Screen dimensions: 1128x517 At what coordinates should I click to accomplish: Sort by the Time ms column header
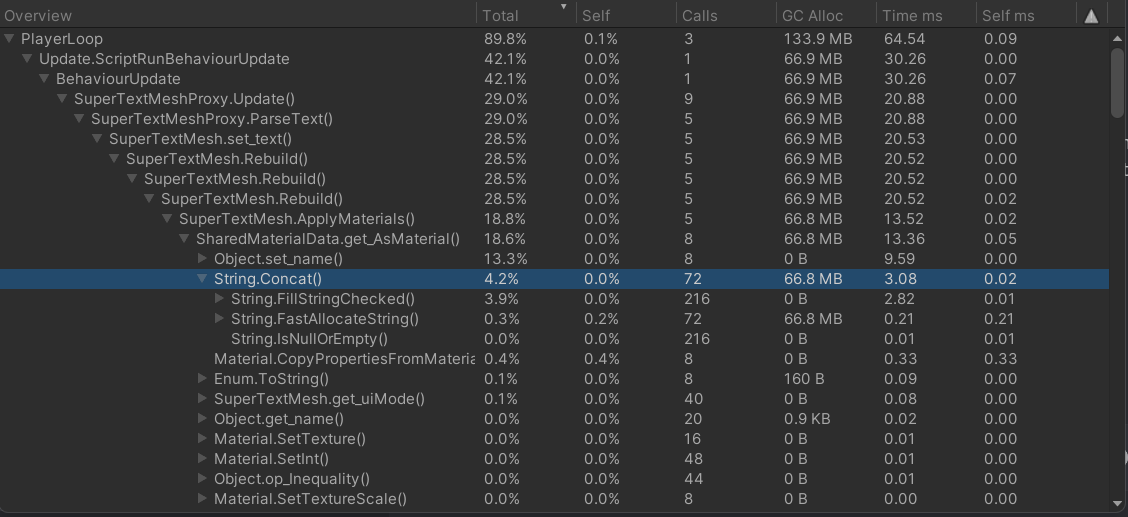927,15
